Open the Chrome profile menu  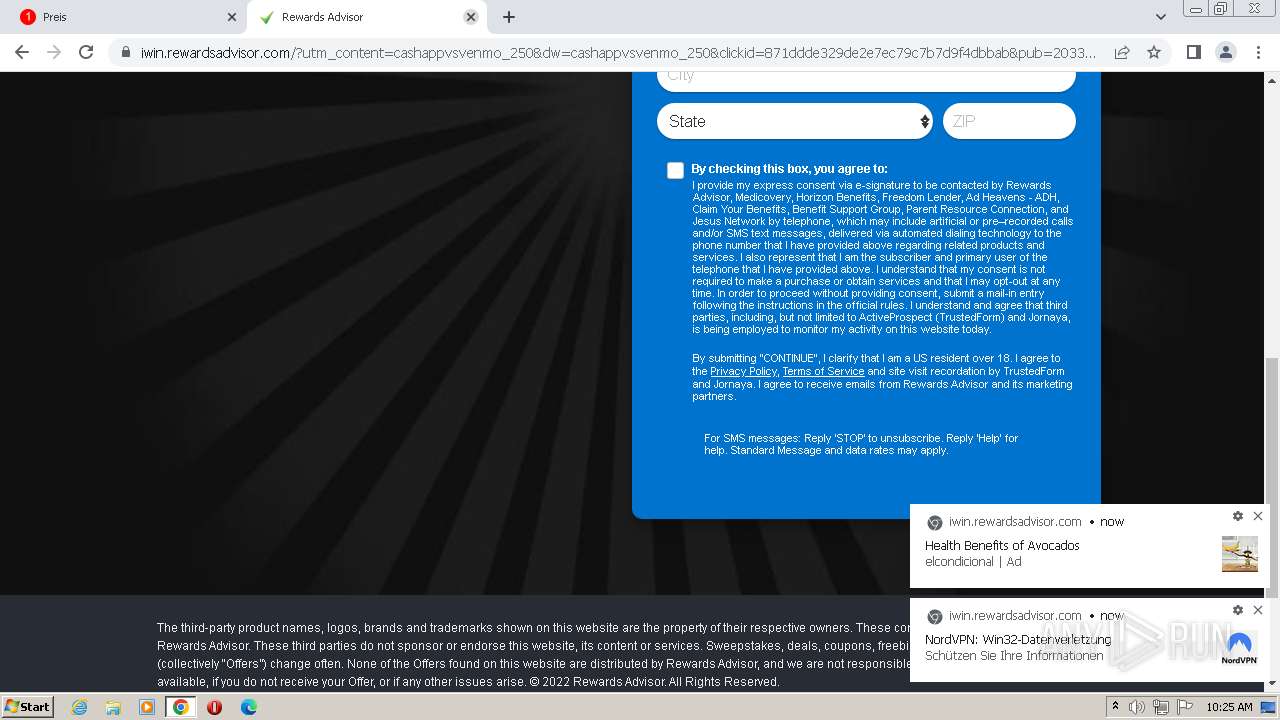(1225, 52)
